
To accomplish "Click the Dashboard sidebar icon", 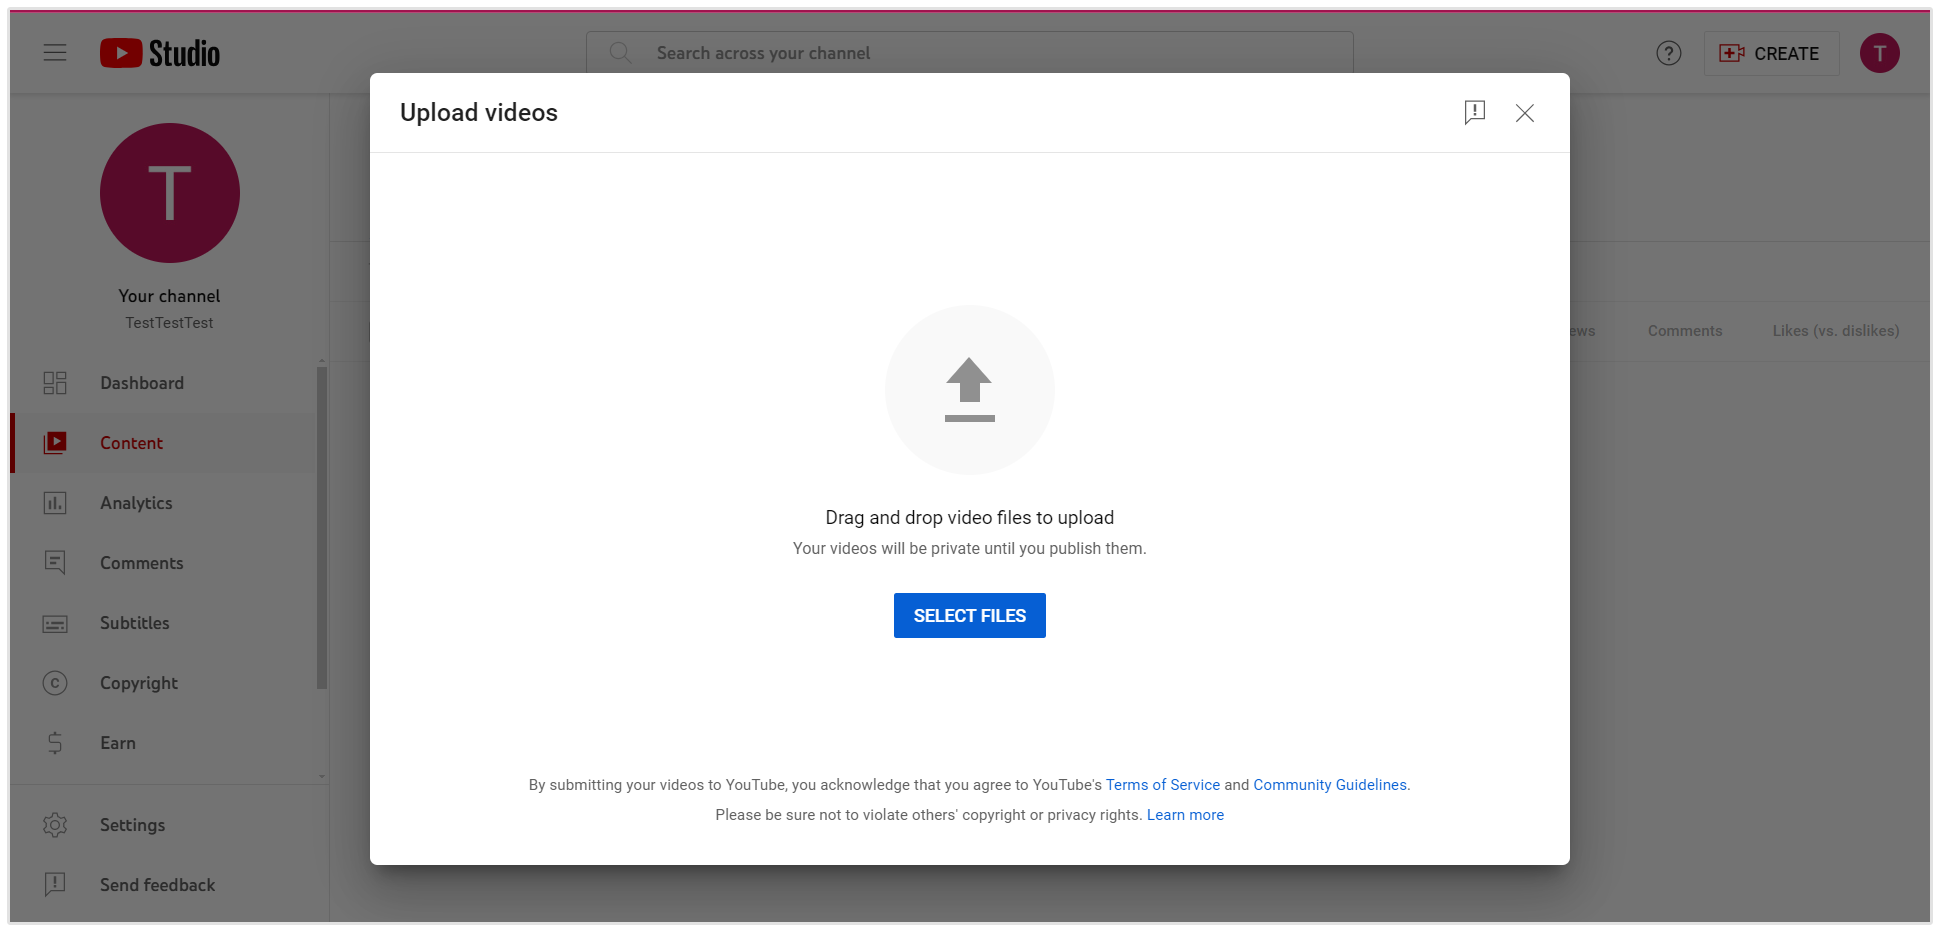I will click(x=55, y=383).
